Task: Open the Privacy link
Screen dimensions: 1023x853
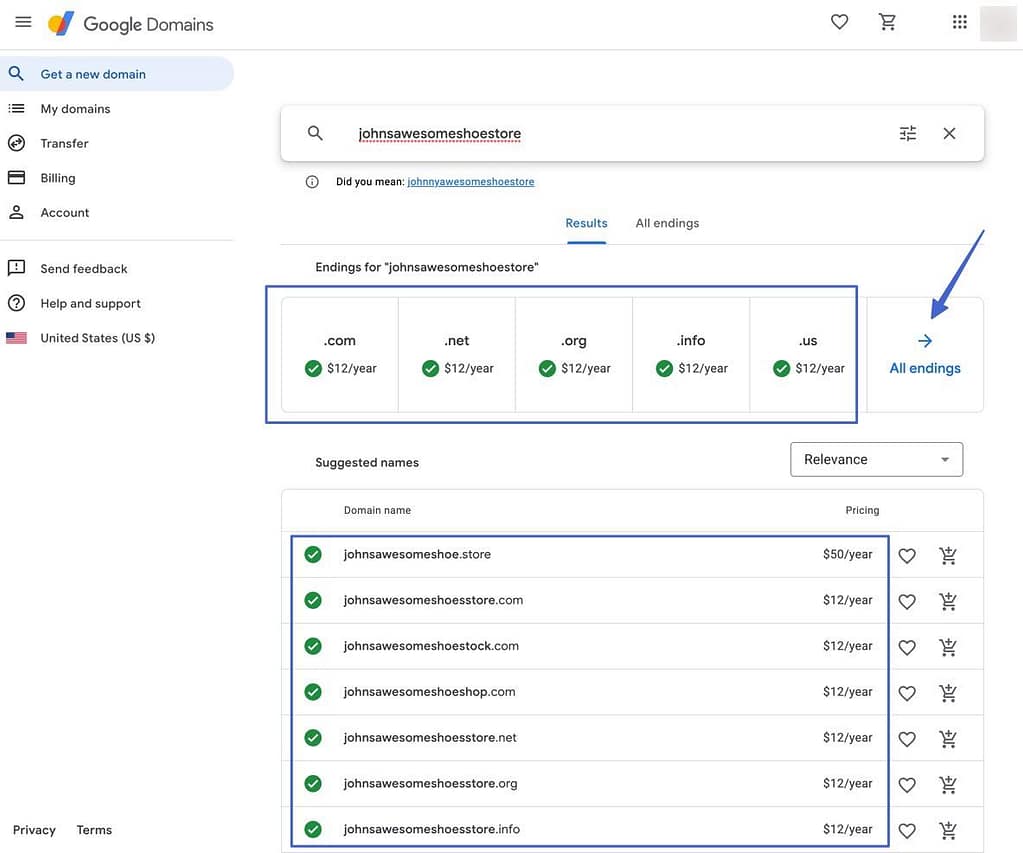Action: click(34, 830)
